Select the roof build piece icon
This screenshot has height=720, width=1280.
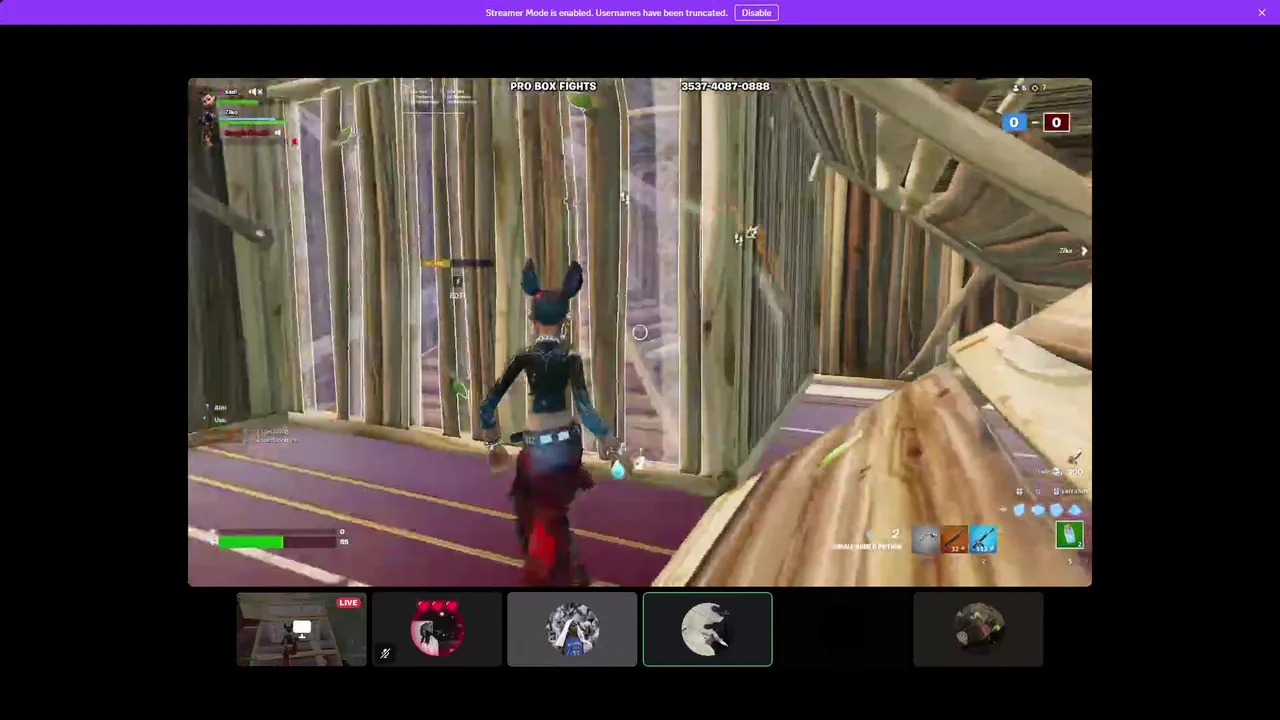point(1075,510)
